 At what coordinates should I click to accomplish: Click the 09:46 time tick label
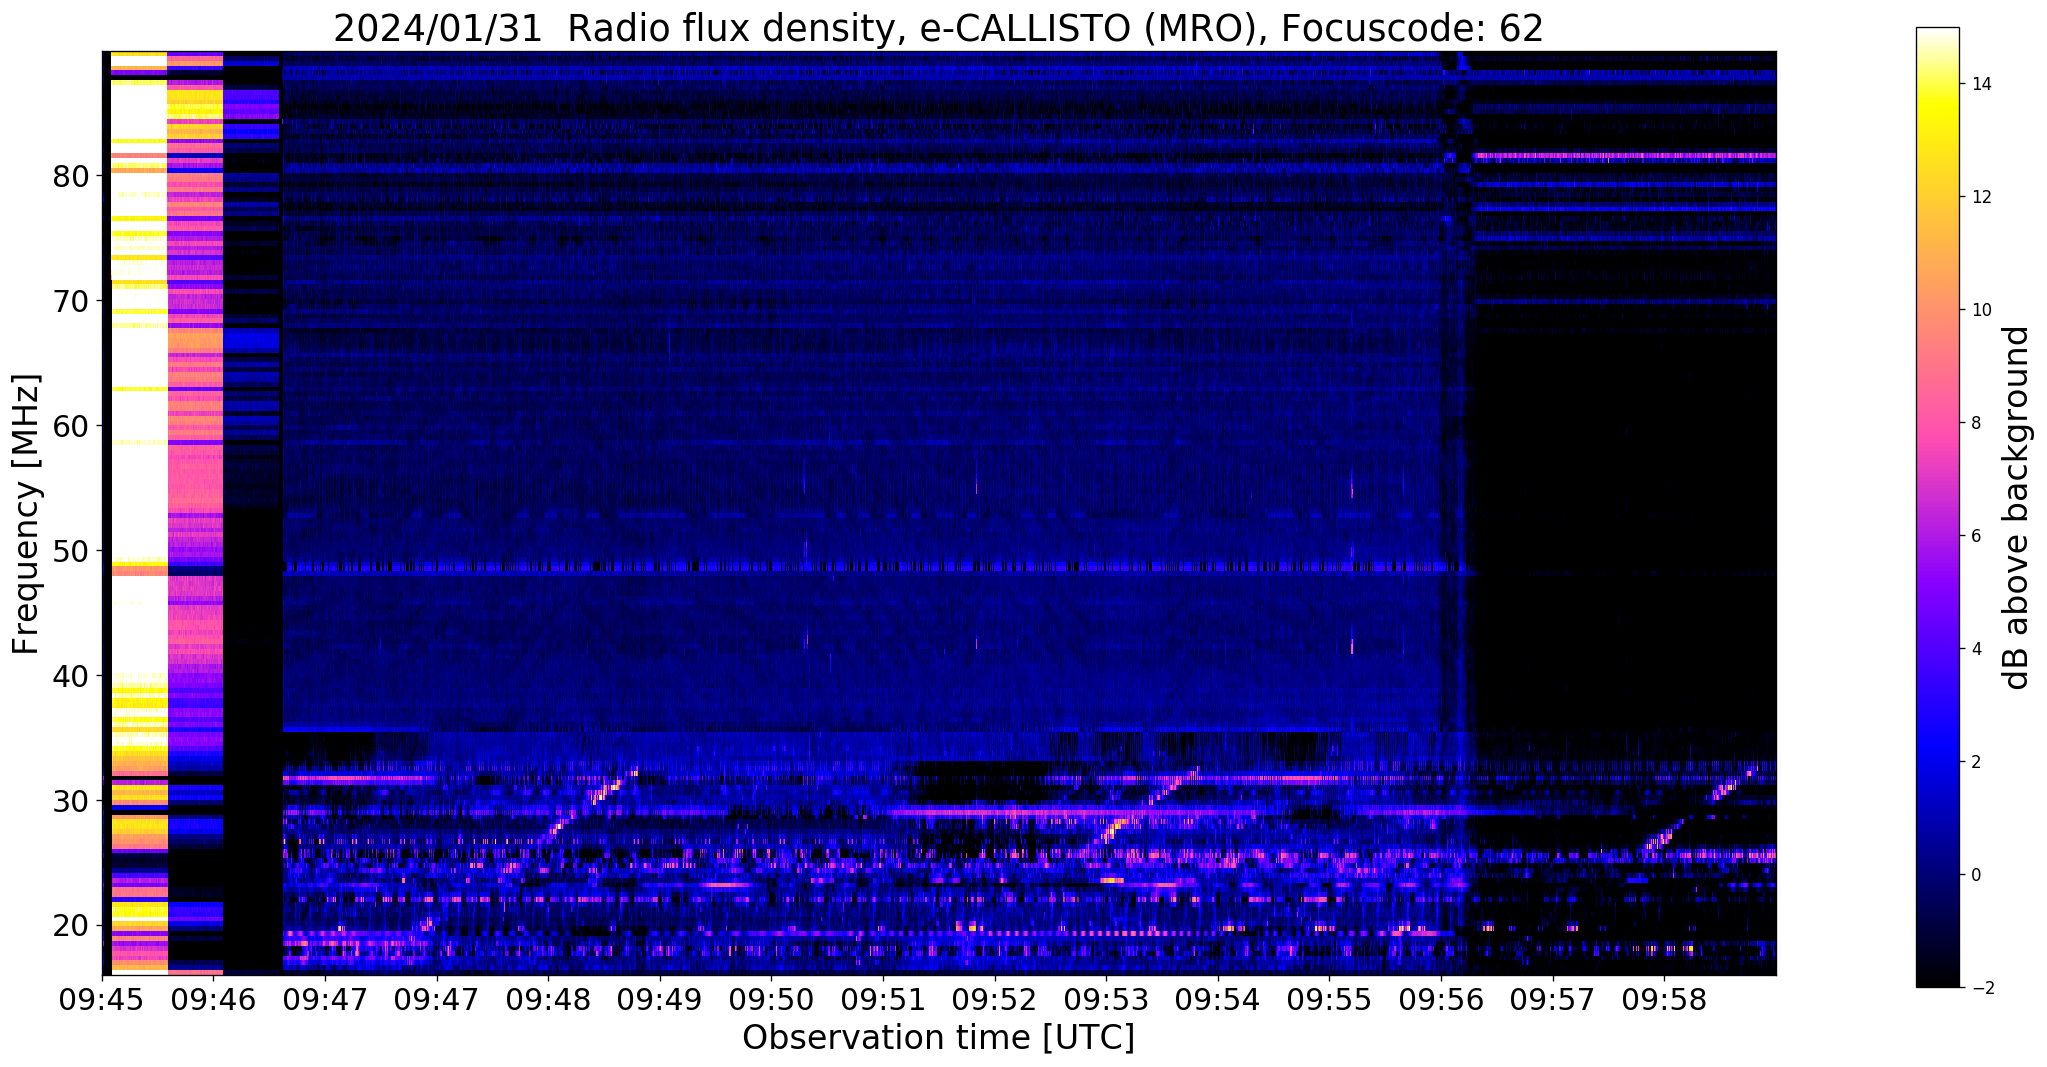pos(214,1000)
